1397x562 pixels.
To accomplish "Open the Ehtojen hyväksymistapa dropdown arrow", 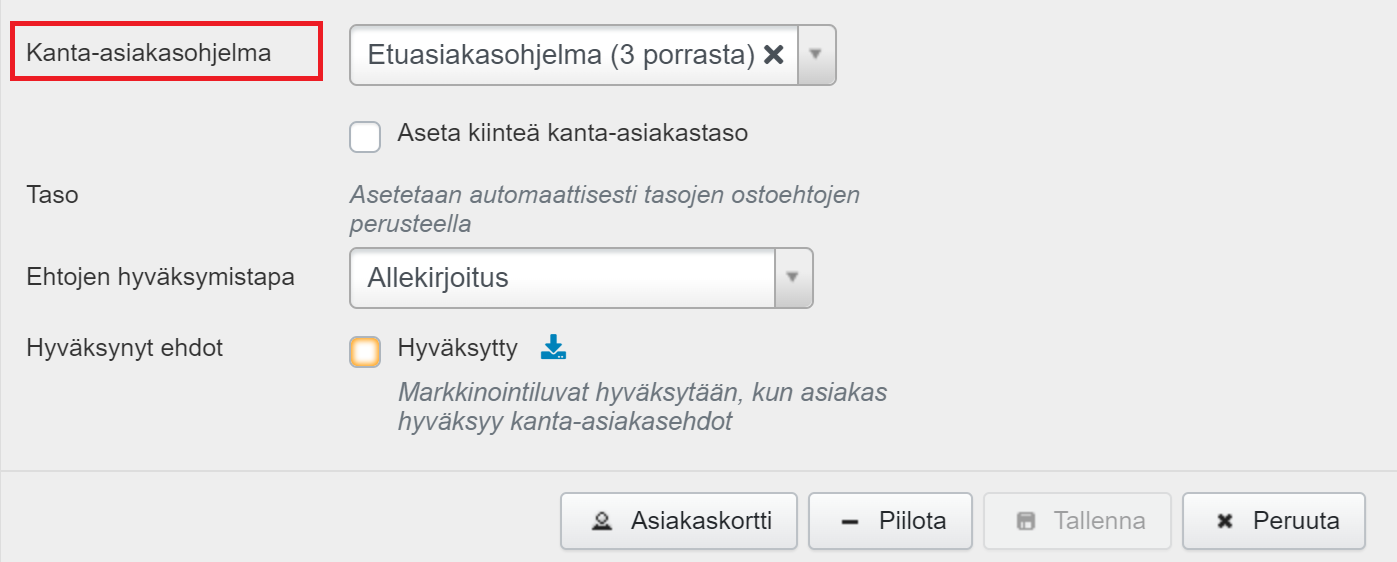I will (x=794, y=277).
